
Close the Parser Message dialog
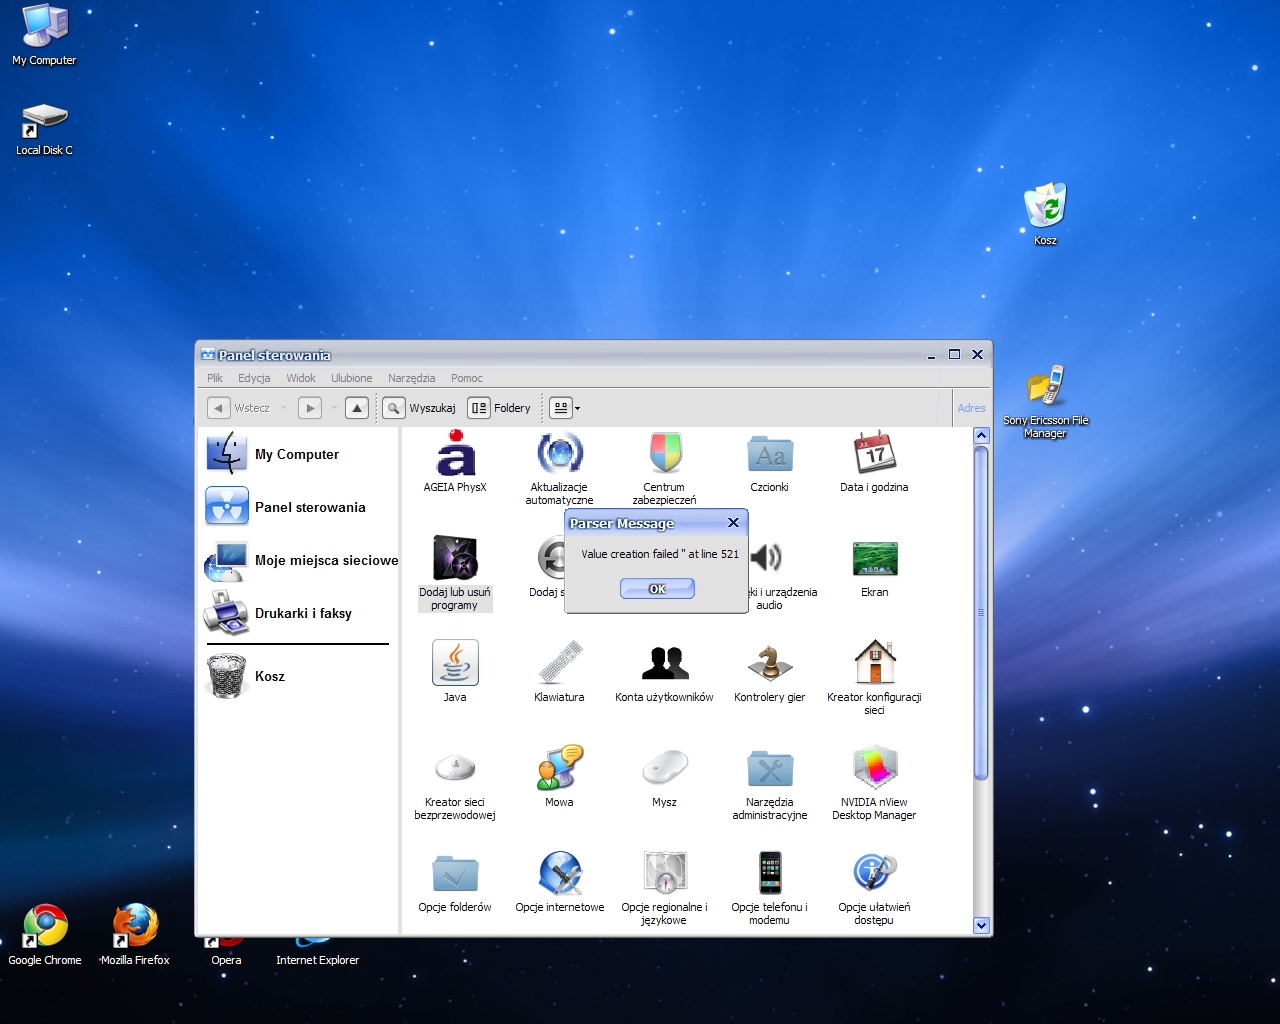[x=733, y=523]
